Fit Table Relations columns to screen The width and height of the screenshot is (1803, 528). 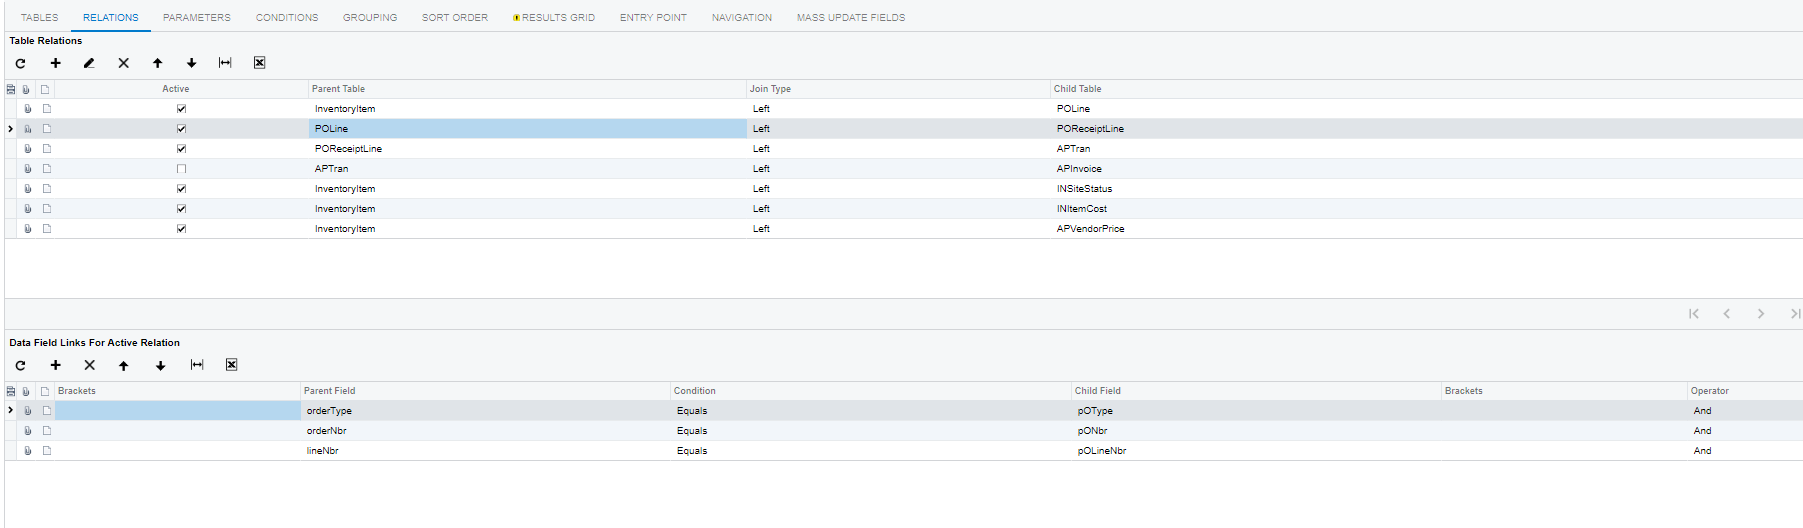coord(225,63)
